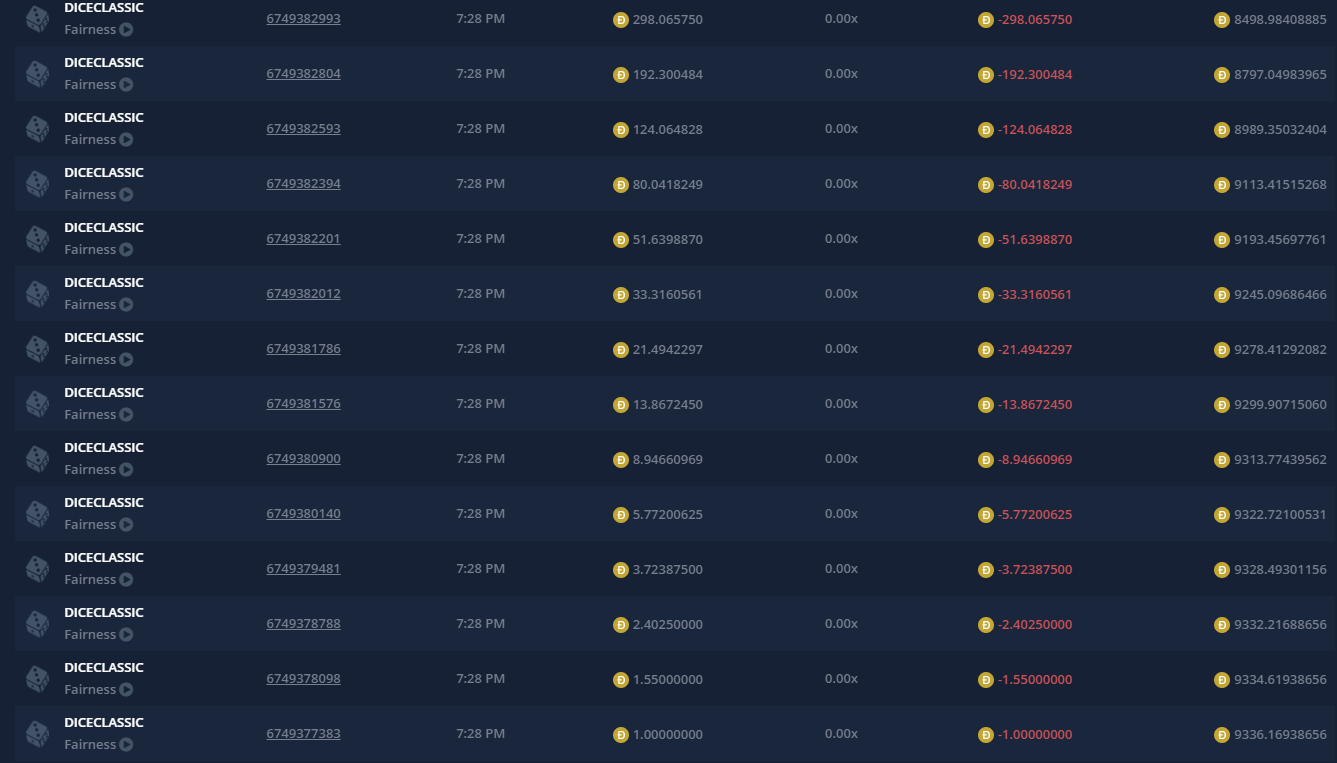Open bet ID link 6749382201
The height and width of the screenshot is (763, 1337).
(x=303, y=239)
